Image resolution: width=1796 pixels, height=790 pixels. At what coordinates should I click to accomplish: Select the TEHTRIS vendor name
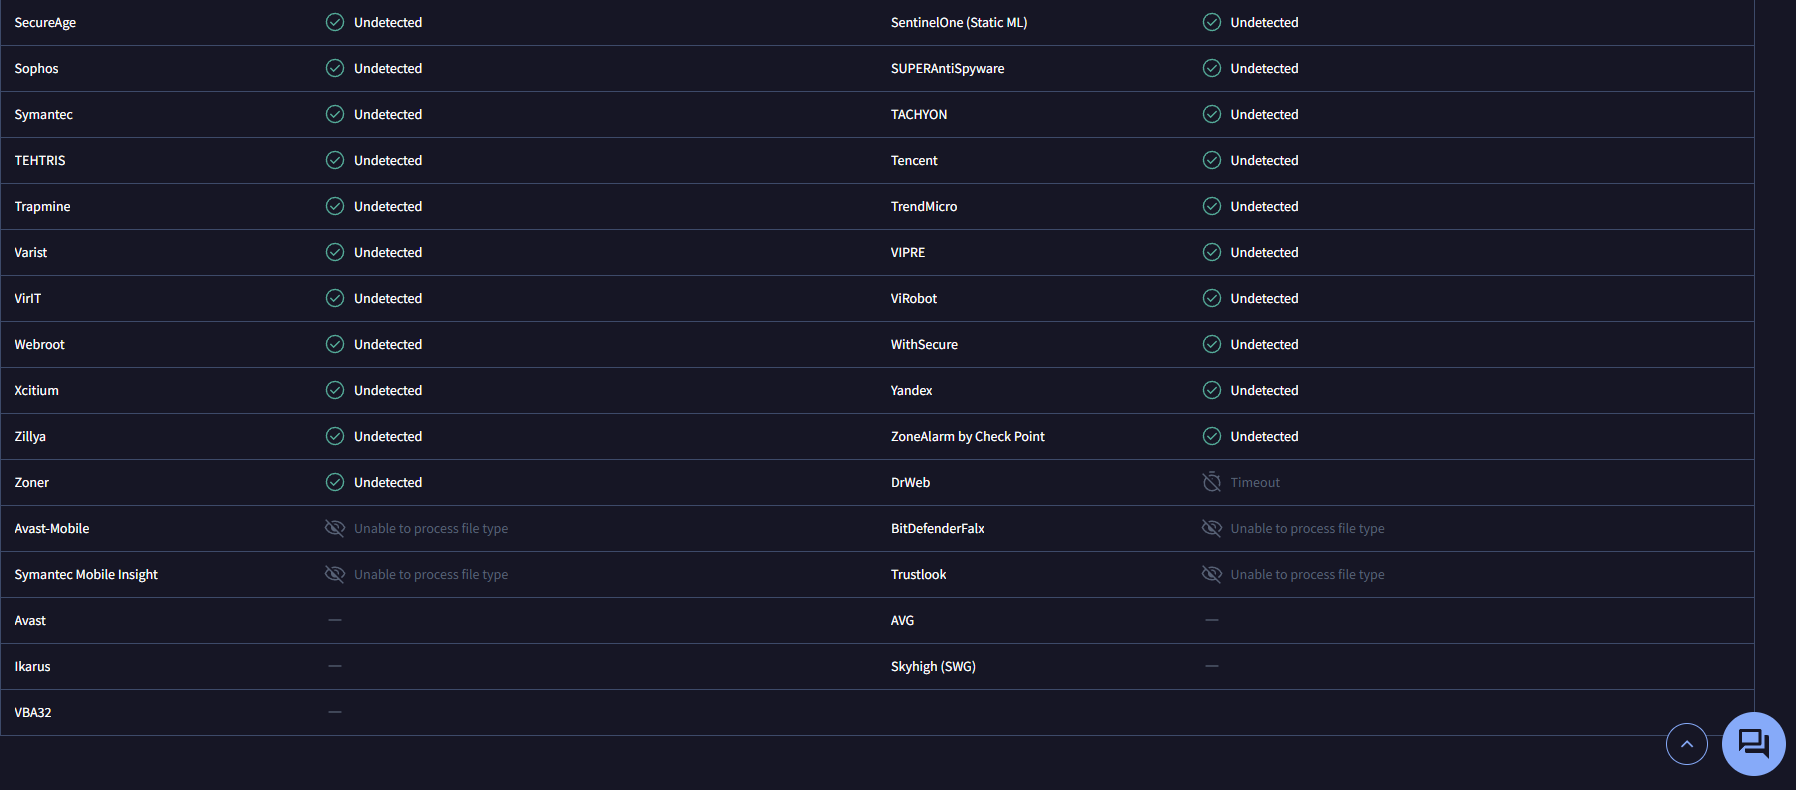pyautogui.click(x=40, y=160)
